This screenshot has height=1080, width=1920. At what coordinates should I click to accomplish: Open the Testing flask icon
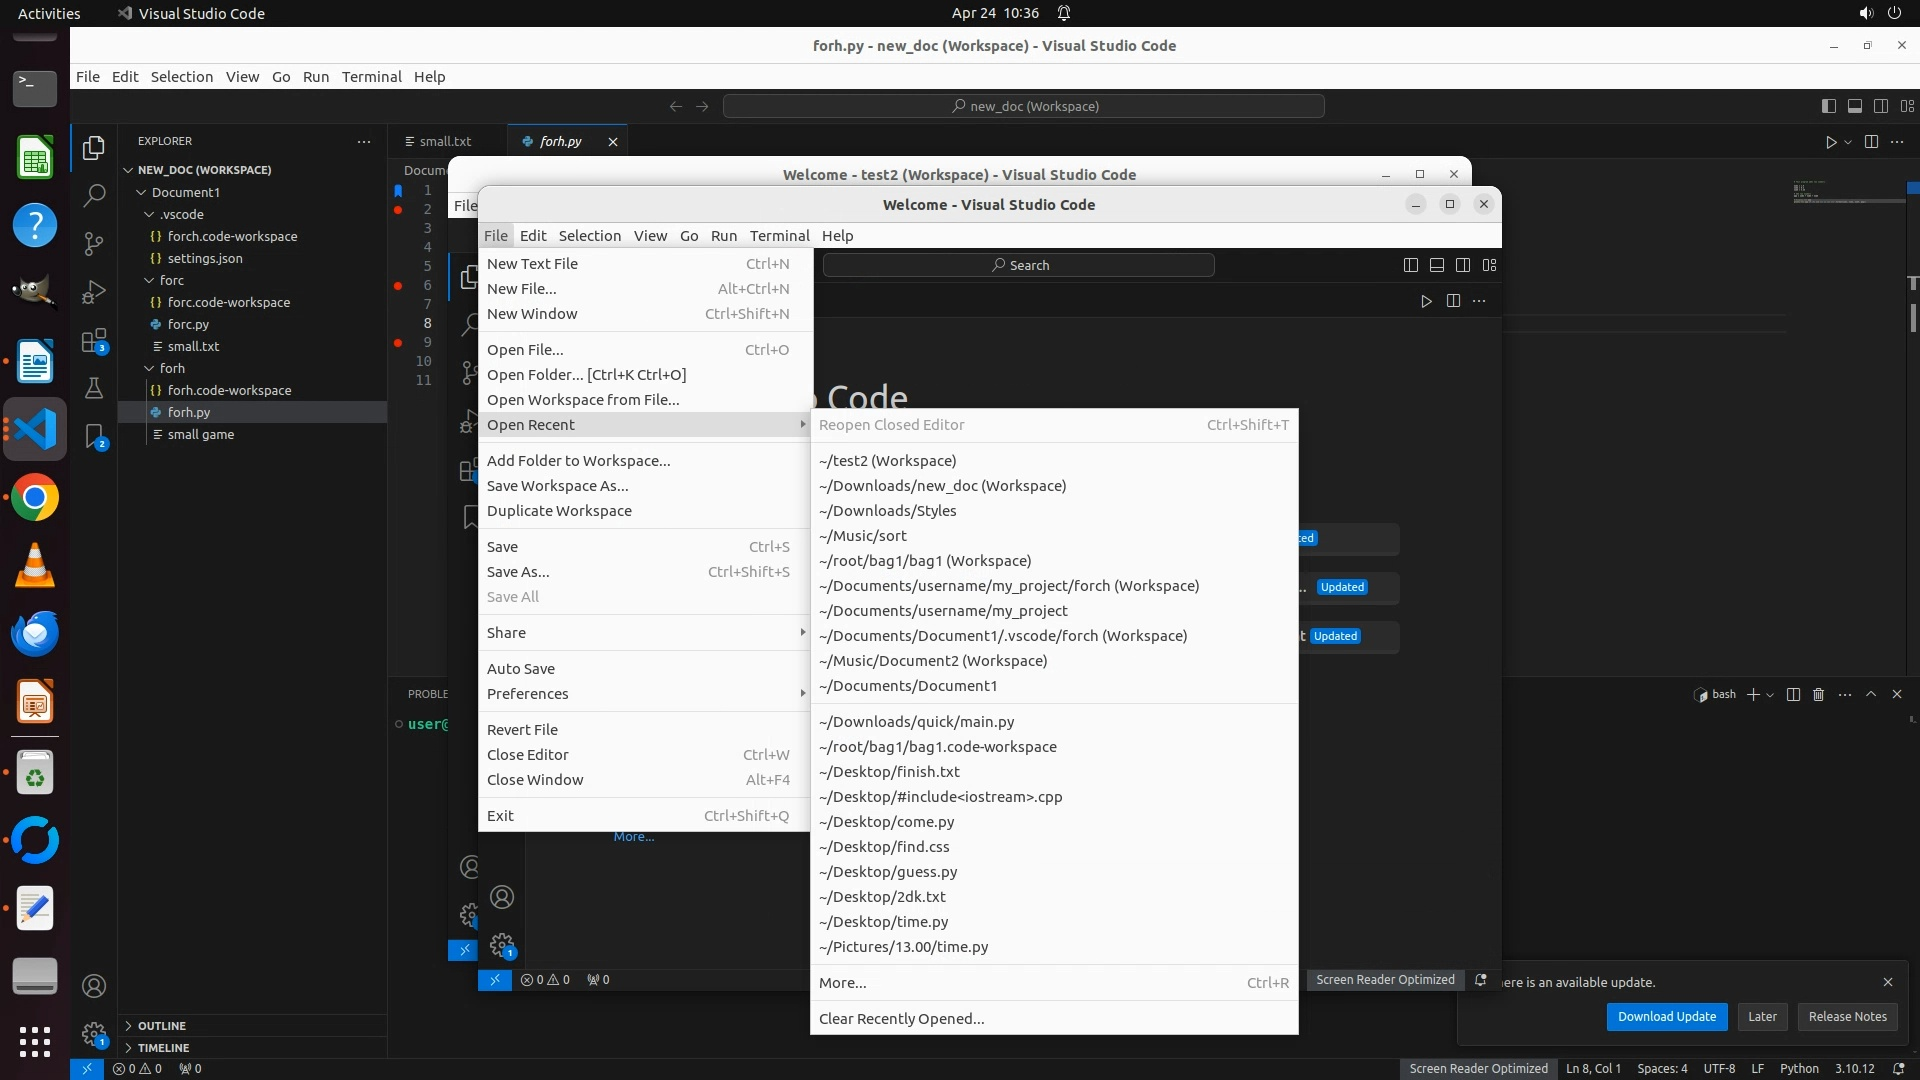pos(94,388)
